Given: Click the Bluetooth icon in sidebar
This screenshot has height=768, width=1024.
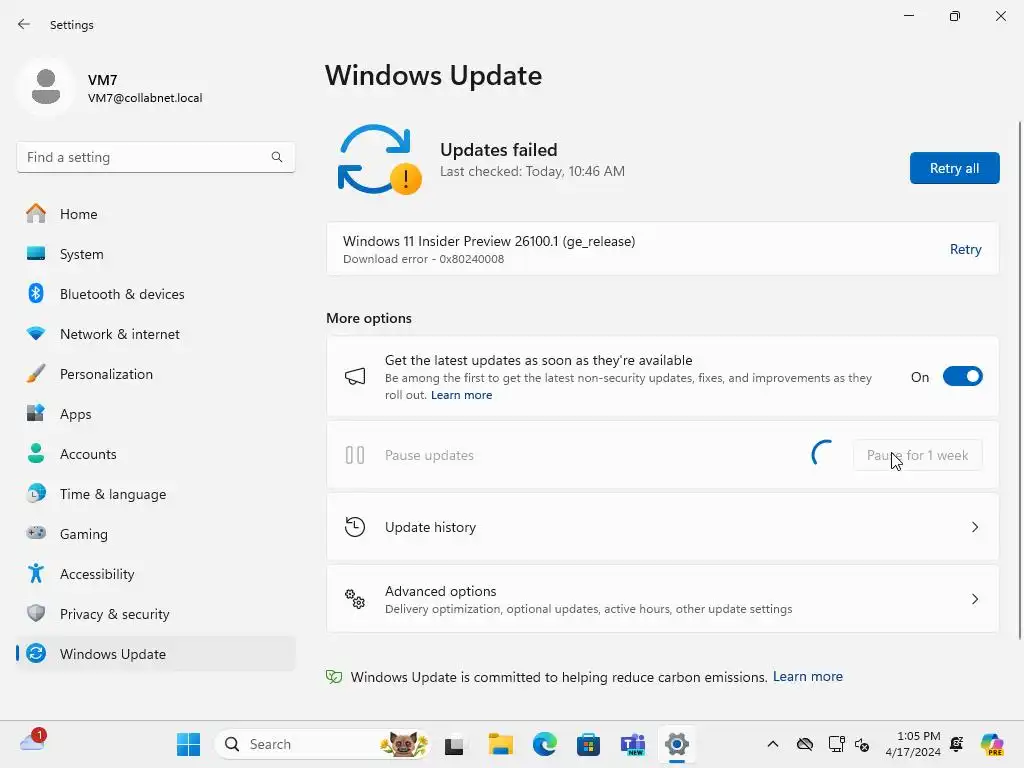Looking at the screenshot, I should coord(36,293).
